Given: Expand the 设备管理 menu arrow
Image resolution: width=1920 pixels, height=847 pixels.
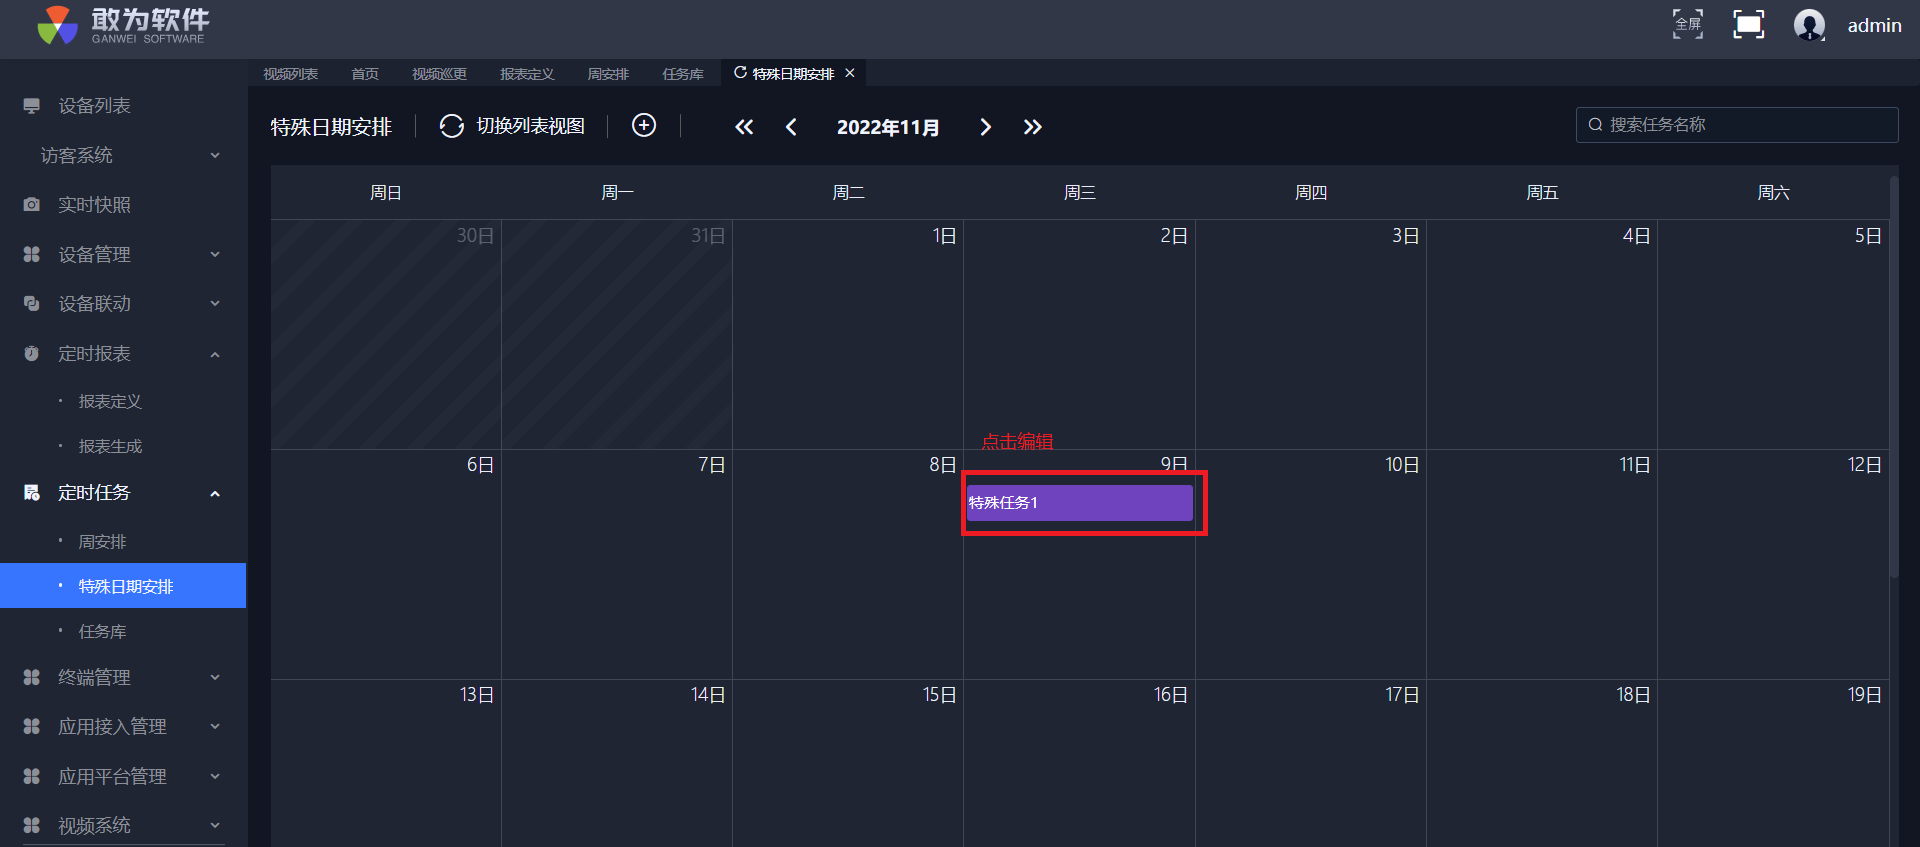Looking at the screenshot, I should click(215, 255).
